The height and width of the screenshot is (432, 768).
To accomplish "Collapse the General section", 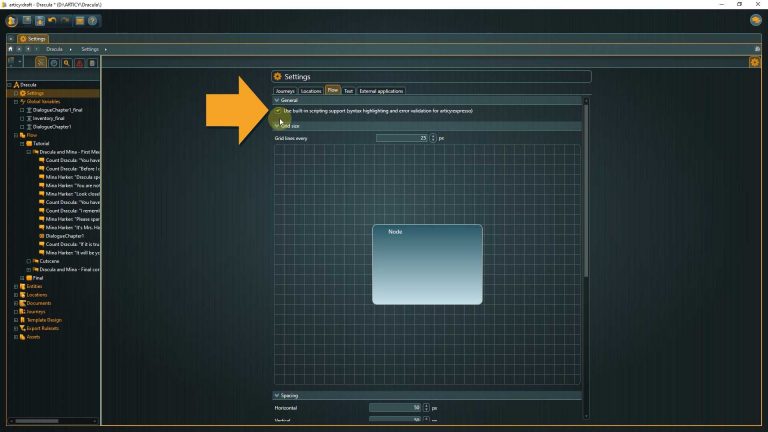I will (x=277, y=100).
